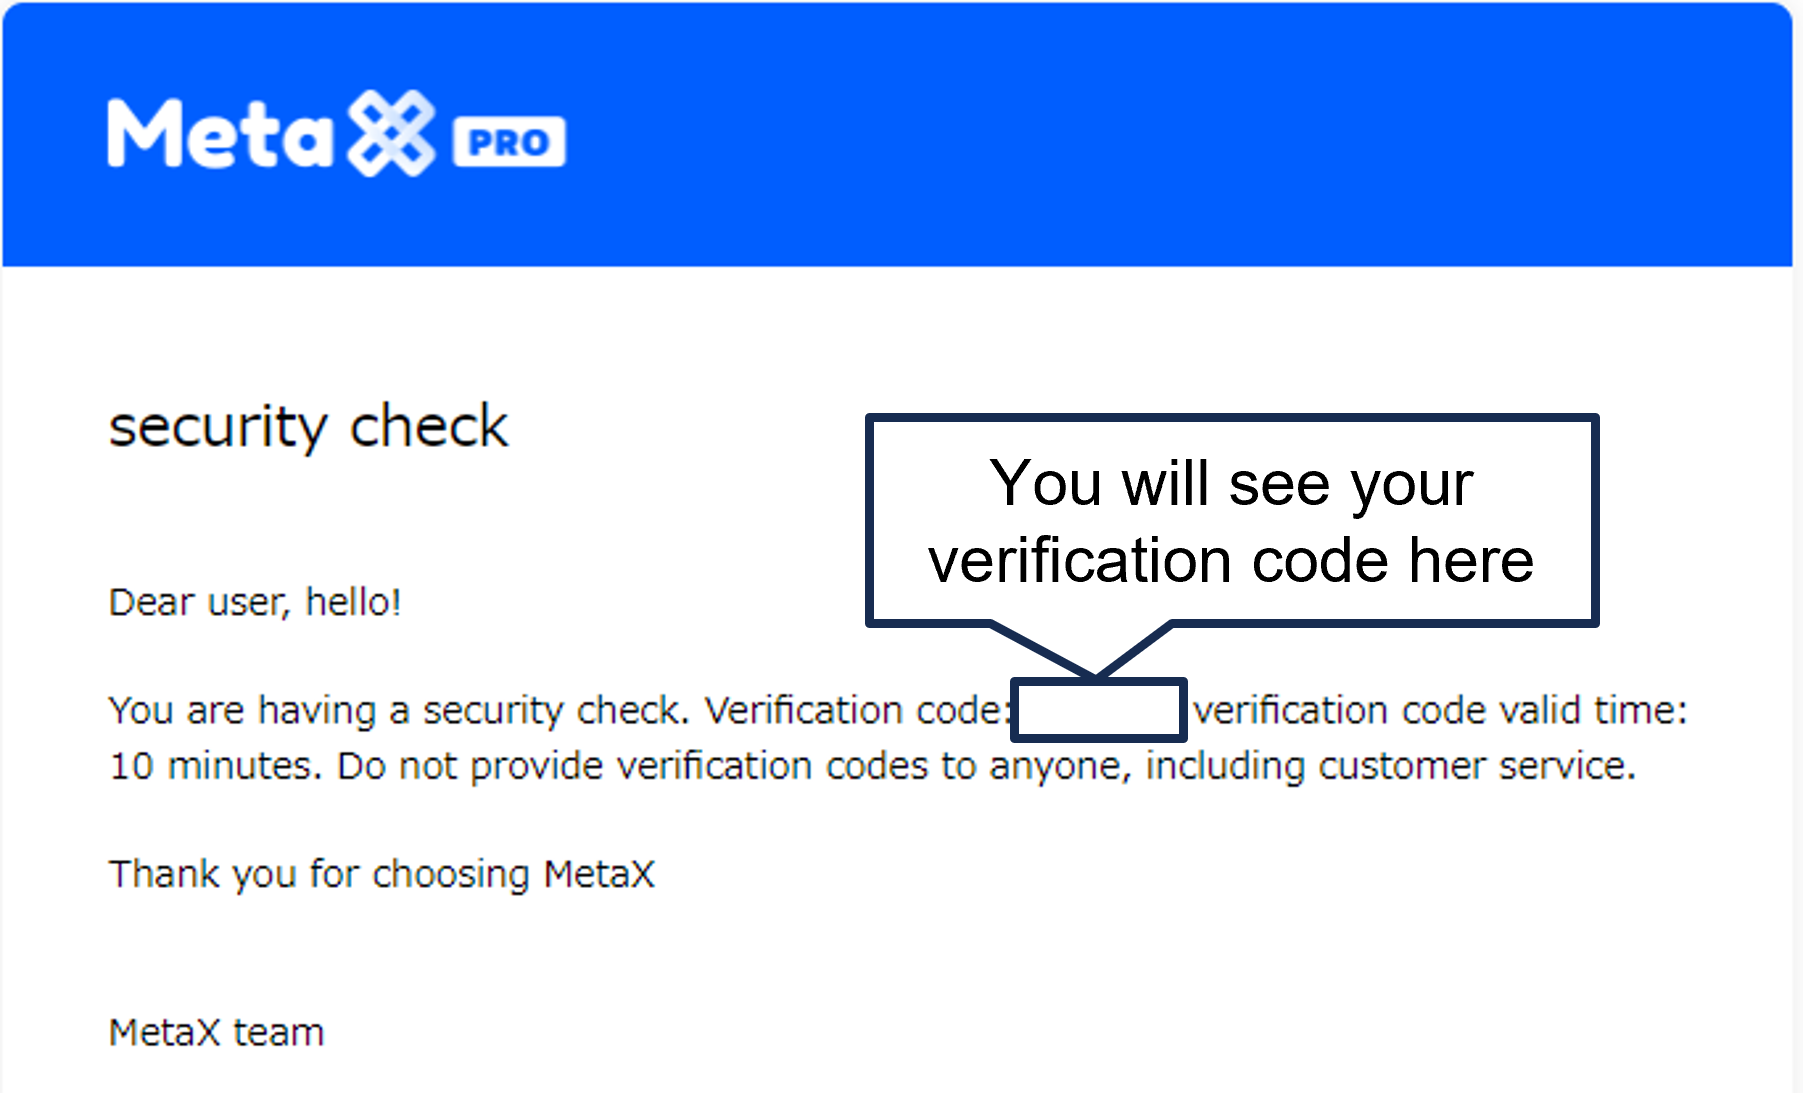The width and height of the screenshot is (1803, 1093).
Task: Click the MetaX cross-shaped logo icon
Action: pos(391,134)
